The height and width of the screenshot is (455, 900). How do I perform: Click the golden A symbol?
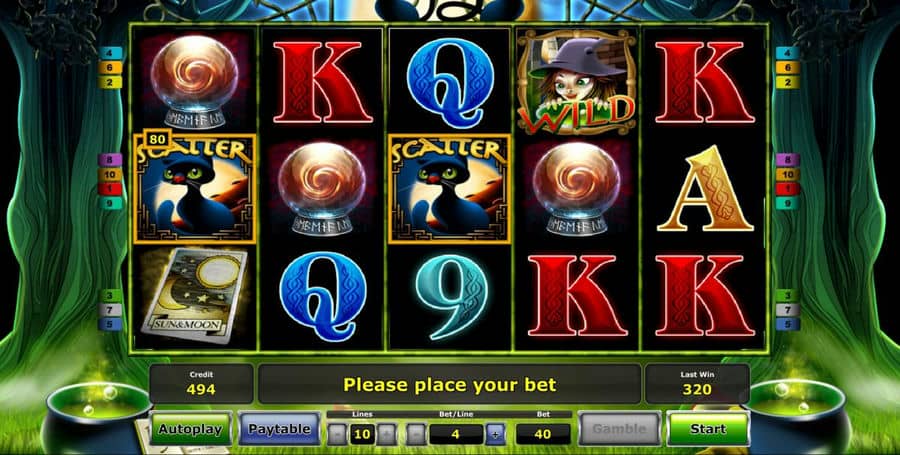pyautogui.click(x=705, y=189)
